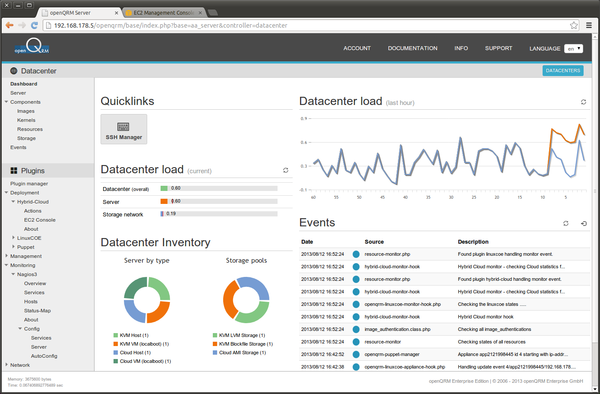Image resolution: width=600 pixels, height=394 pixels.
Task: Click status icon of openqrm-linuxcoe-monitor-hook.php event
Action: click(356, 304)
